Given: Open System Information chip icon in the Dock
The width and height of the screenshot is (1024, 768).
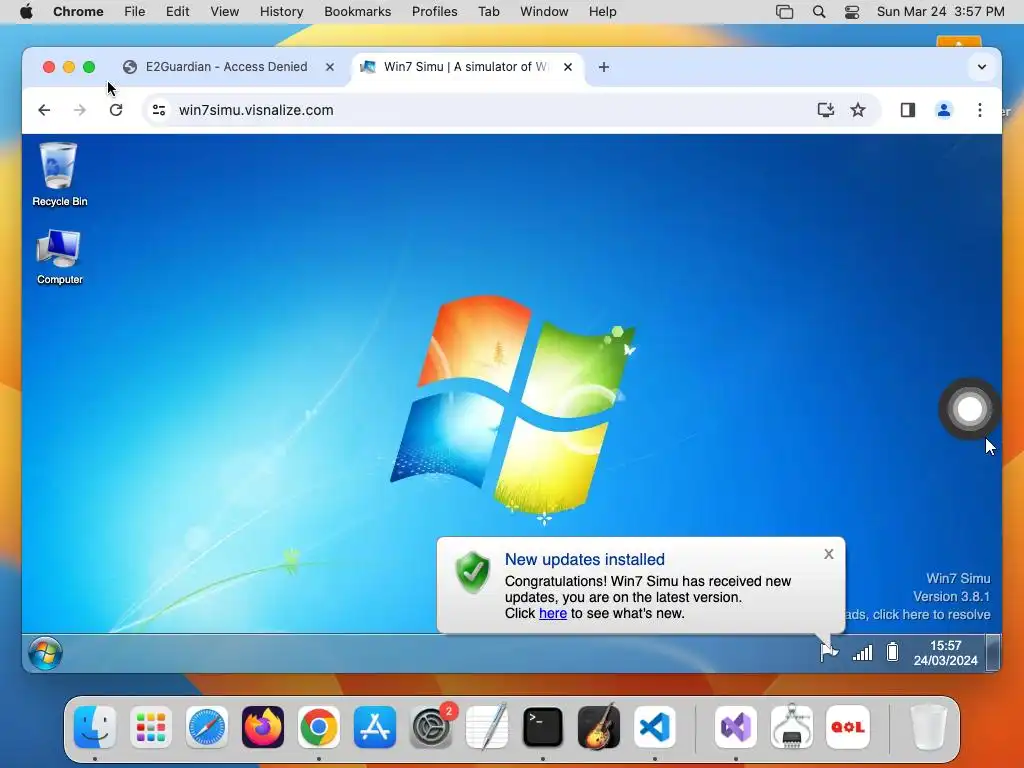Looking at the screenshot, I should [x=792, y=727].
